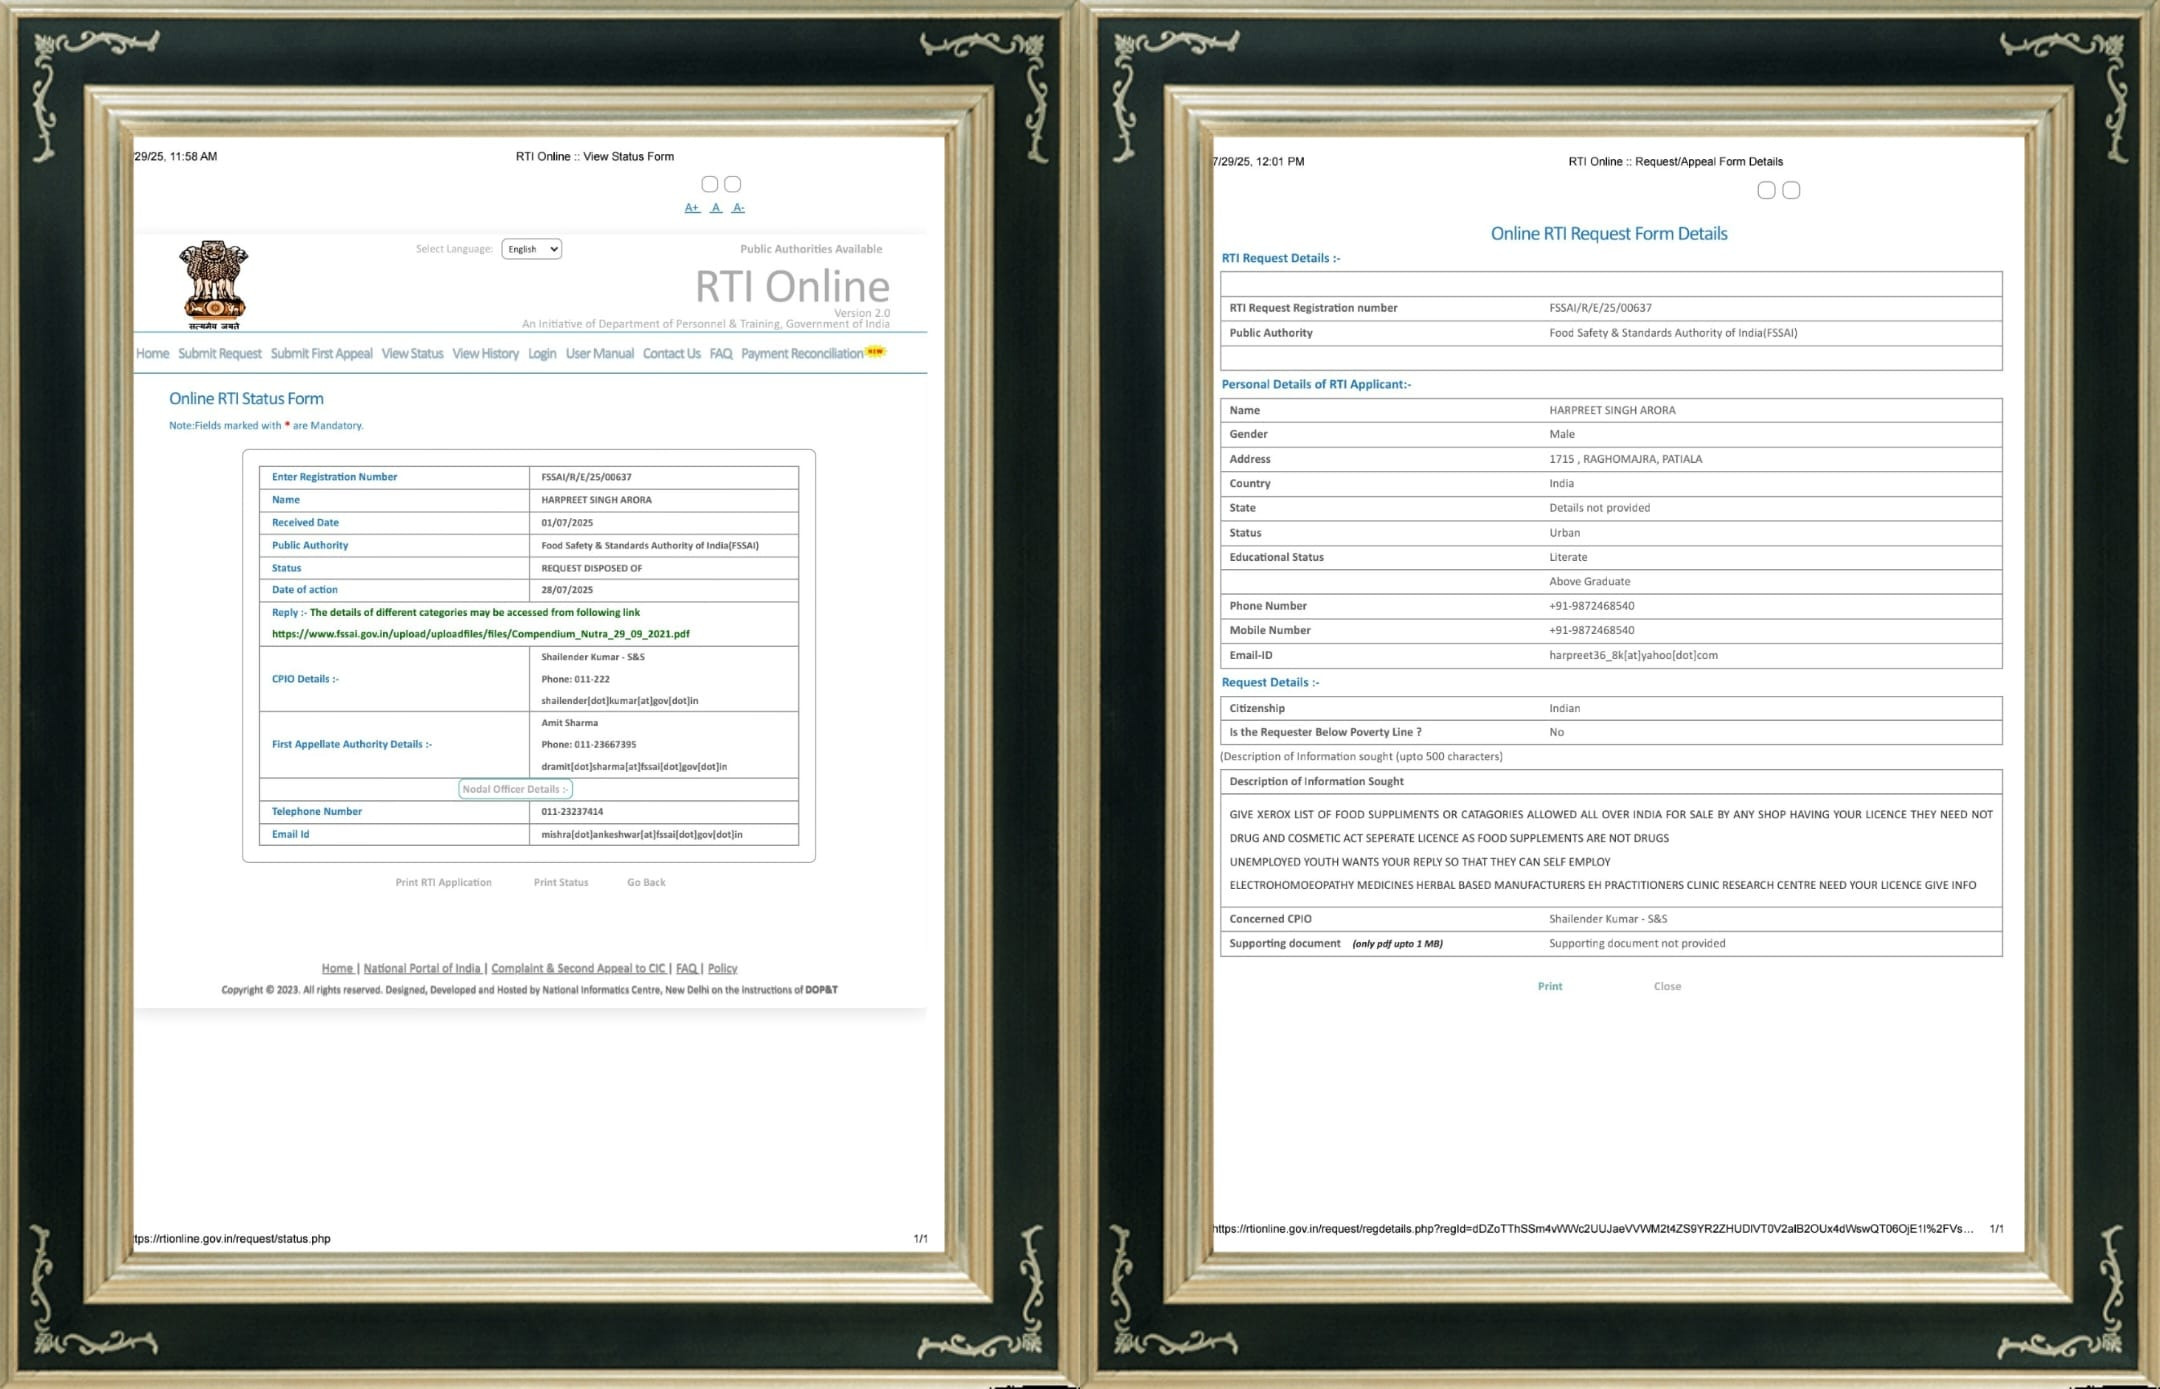2160x1389 pixels.
Task: Click 'Online RTI Request Form Details' heading
Action: pos(1609,234)
